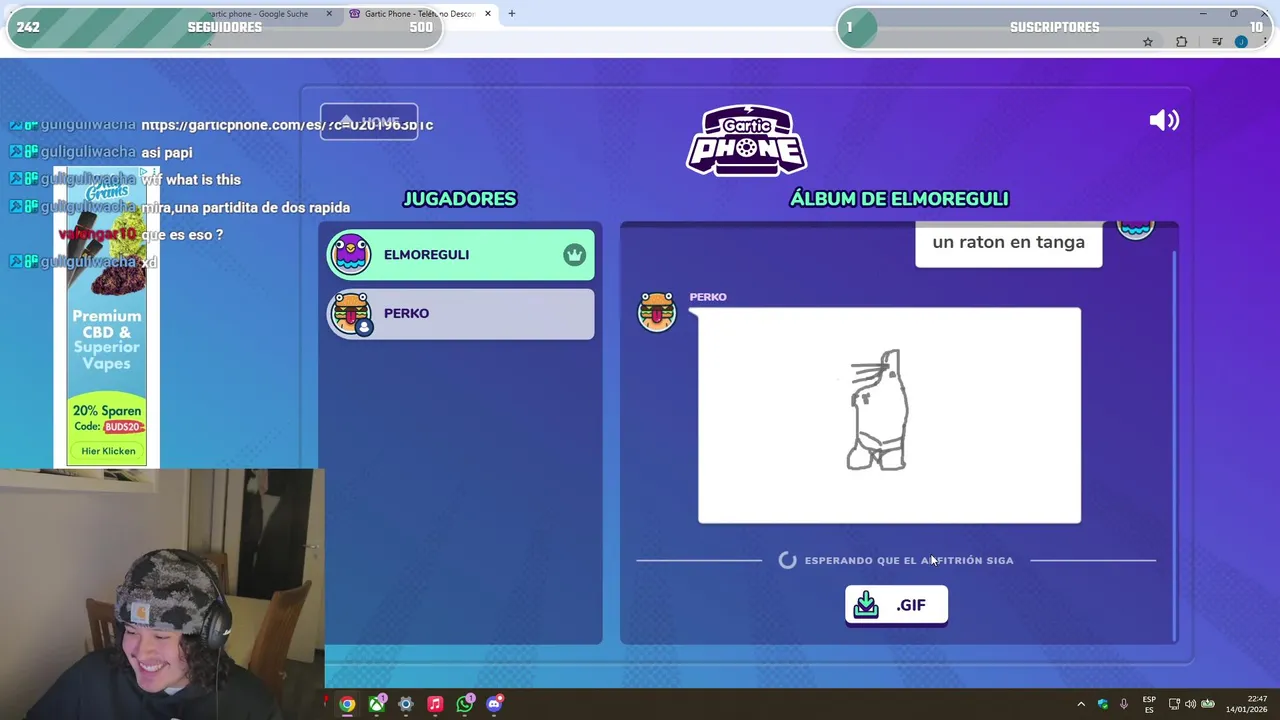Screen dimensions: 1280x720
Task: Open the taskbar clock showing 22:47
Action: pos(1246,704)
